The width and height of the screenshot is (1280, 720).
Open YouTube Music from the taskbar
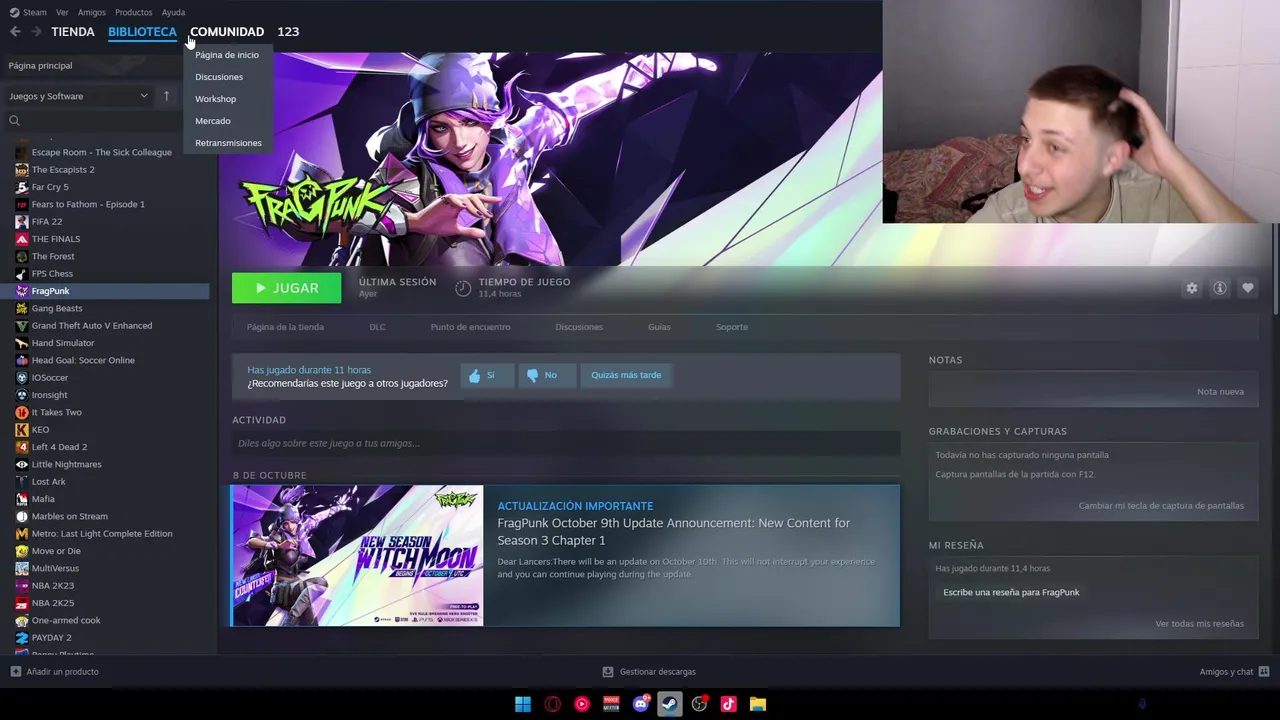(582, 704)
